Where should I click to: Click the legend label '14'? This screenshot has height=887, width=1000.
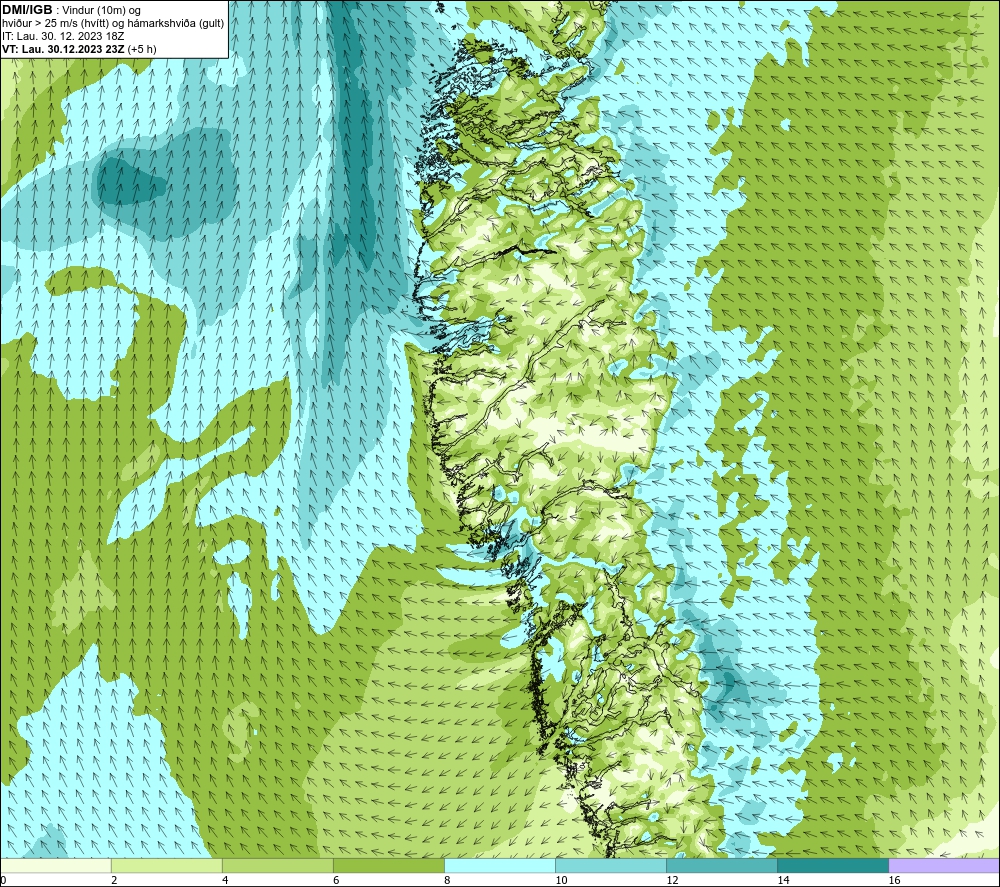pyautogui.click(x=783, y=880)
